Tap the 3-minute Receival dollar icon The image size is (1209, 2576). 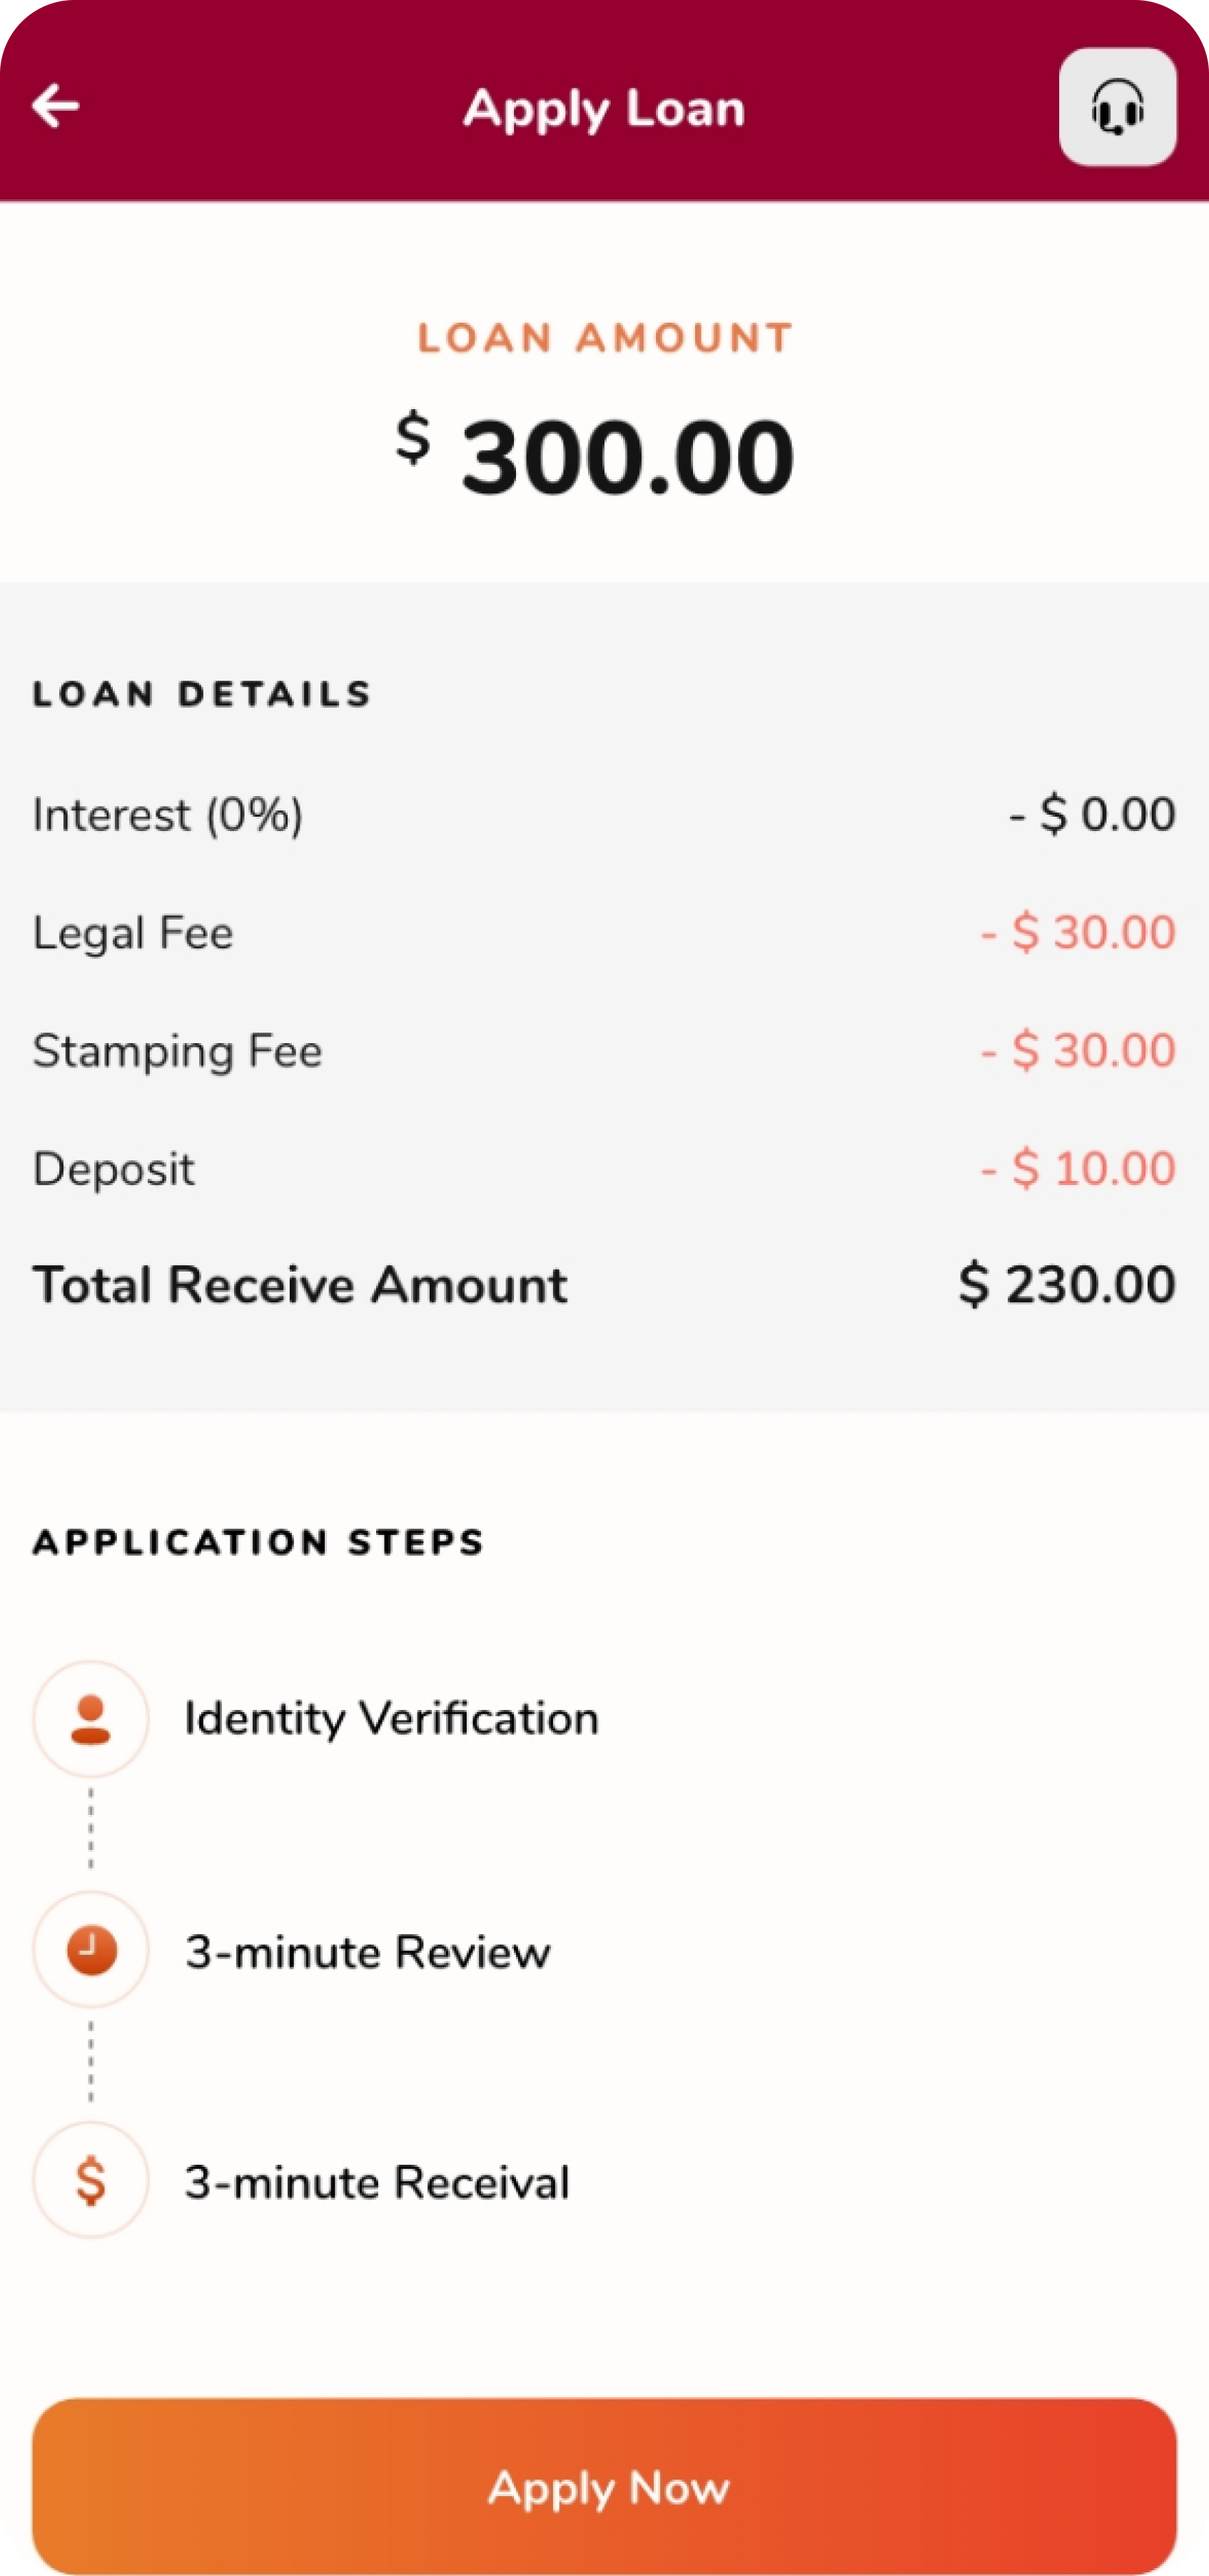[91, 2180]
